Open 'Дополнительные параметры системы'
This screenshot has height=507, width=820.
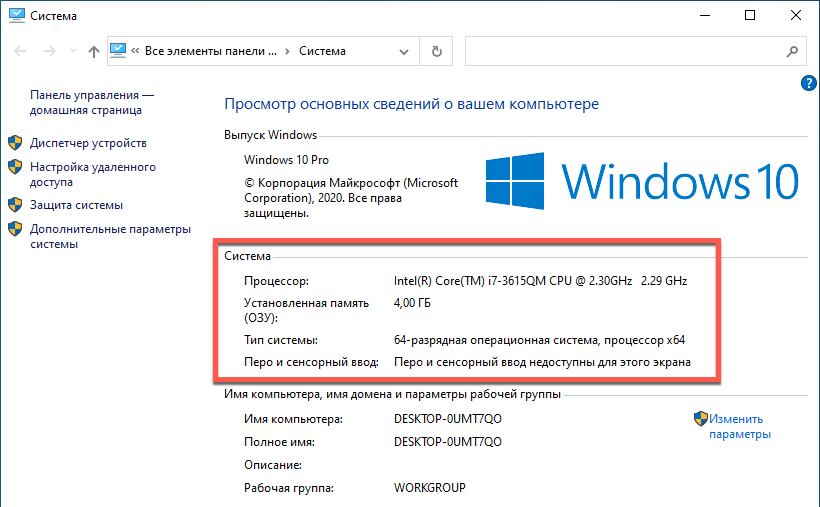click(110, 236)
